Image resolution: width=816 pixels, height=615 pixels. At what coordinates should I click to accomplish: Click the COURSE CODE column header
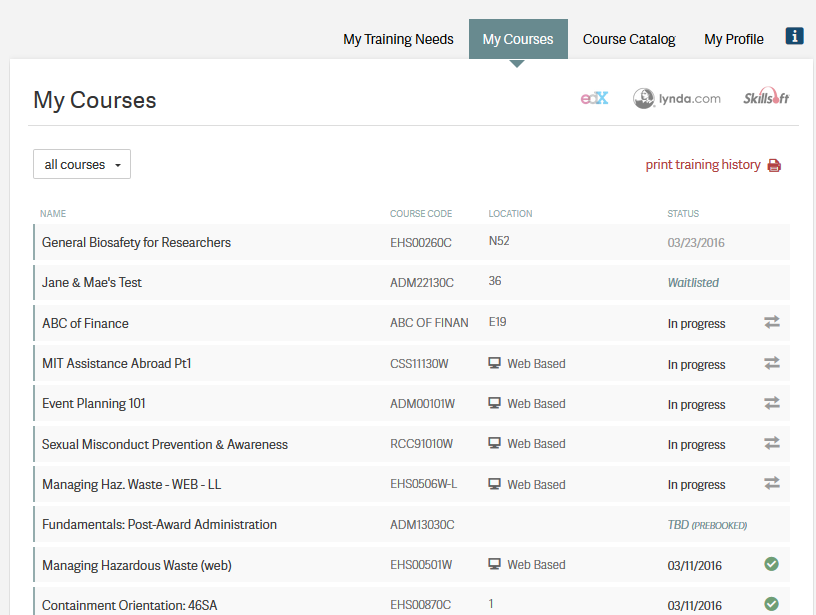421,213
